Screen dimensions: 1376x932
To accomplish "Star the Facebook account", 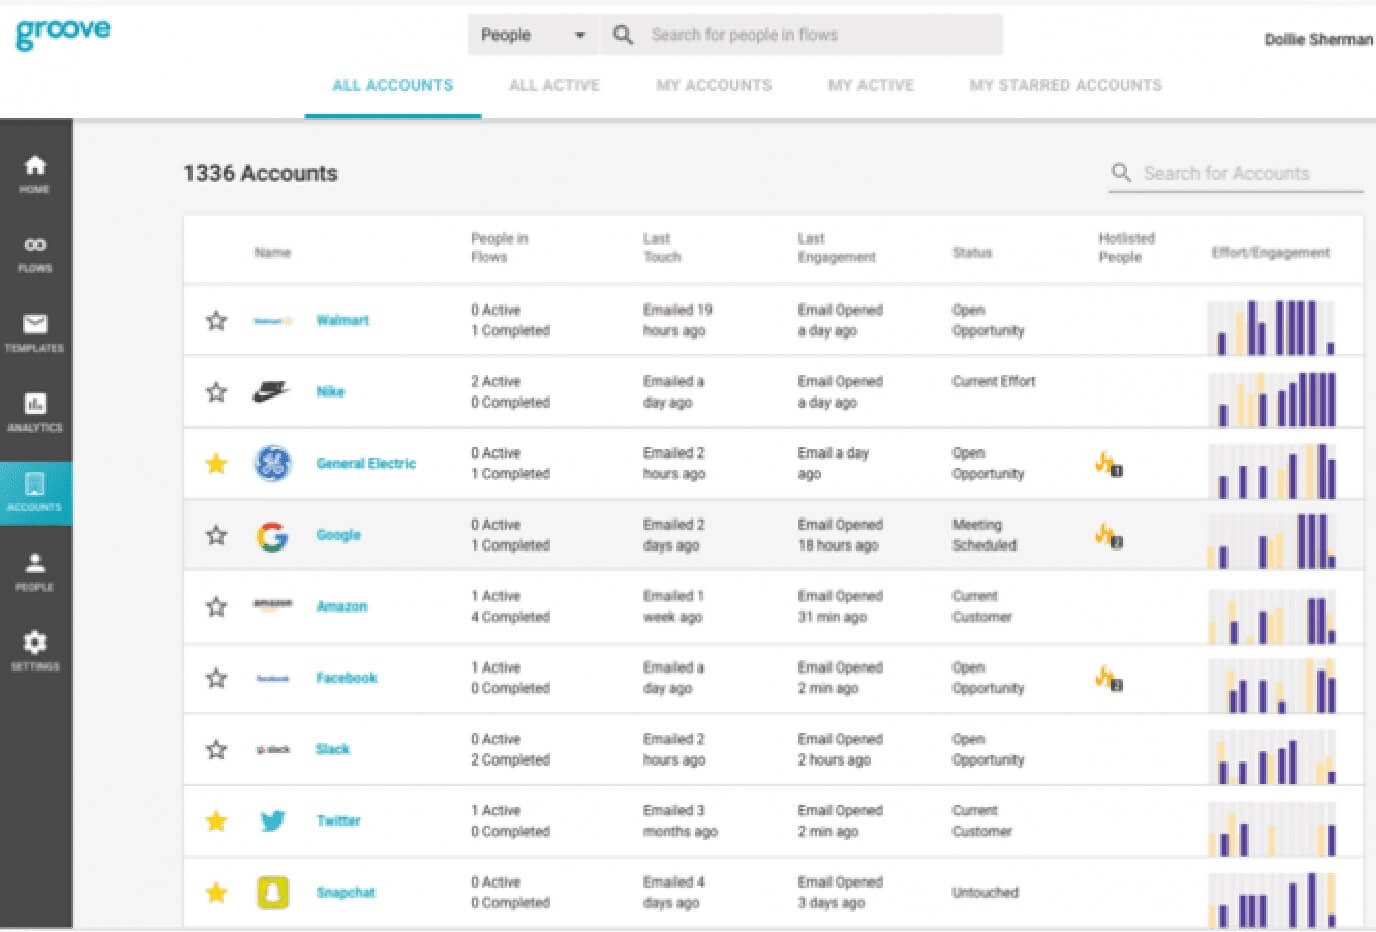I will pos(216,678).
